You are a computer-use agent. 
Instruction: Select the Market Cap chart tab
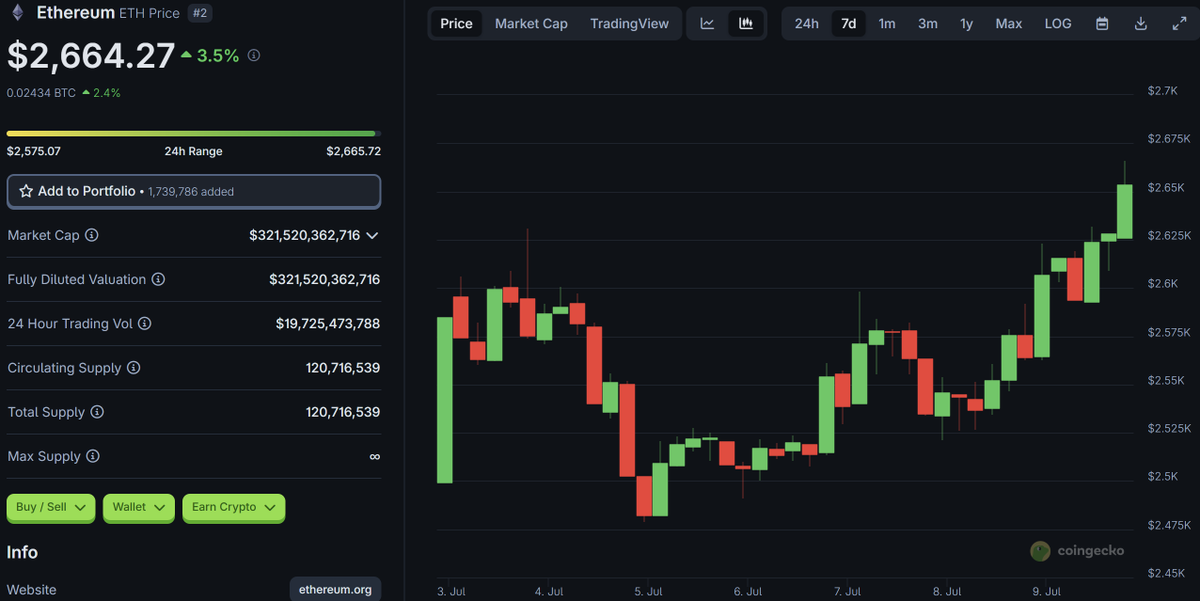click(531, 23)
